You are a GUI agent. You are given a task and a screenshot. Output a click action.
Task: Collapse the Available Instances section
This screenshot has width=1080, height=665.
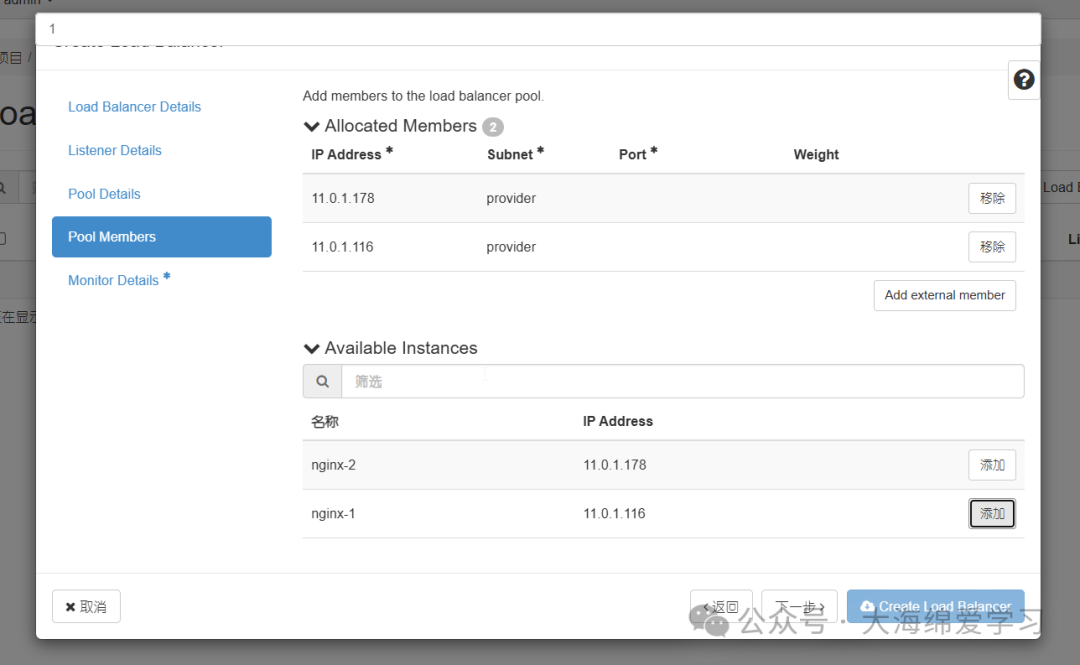tap(312, 349)
